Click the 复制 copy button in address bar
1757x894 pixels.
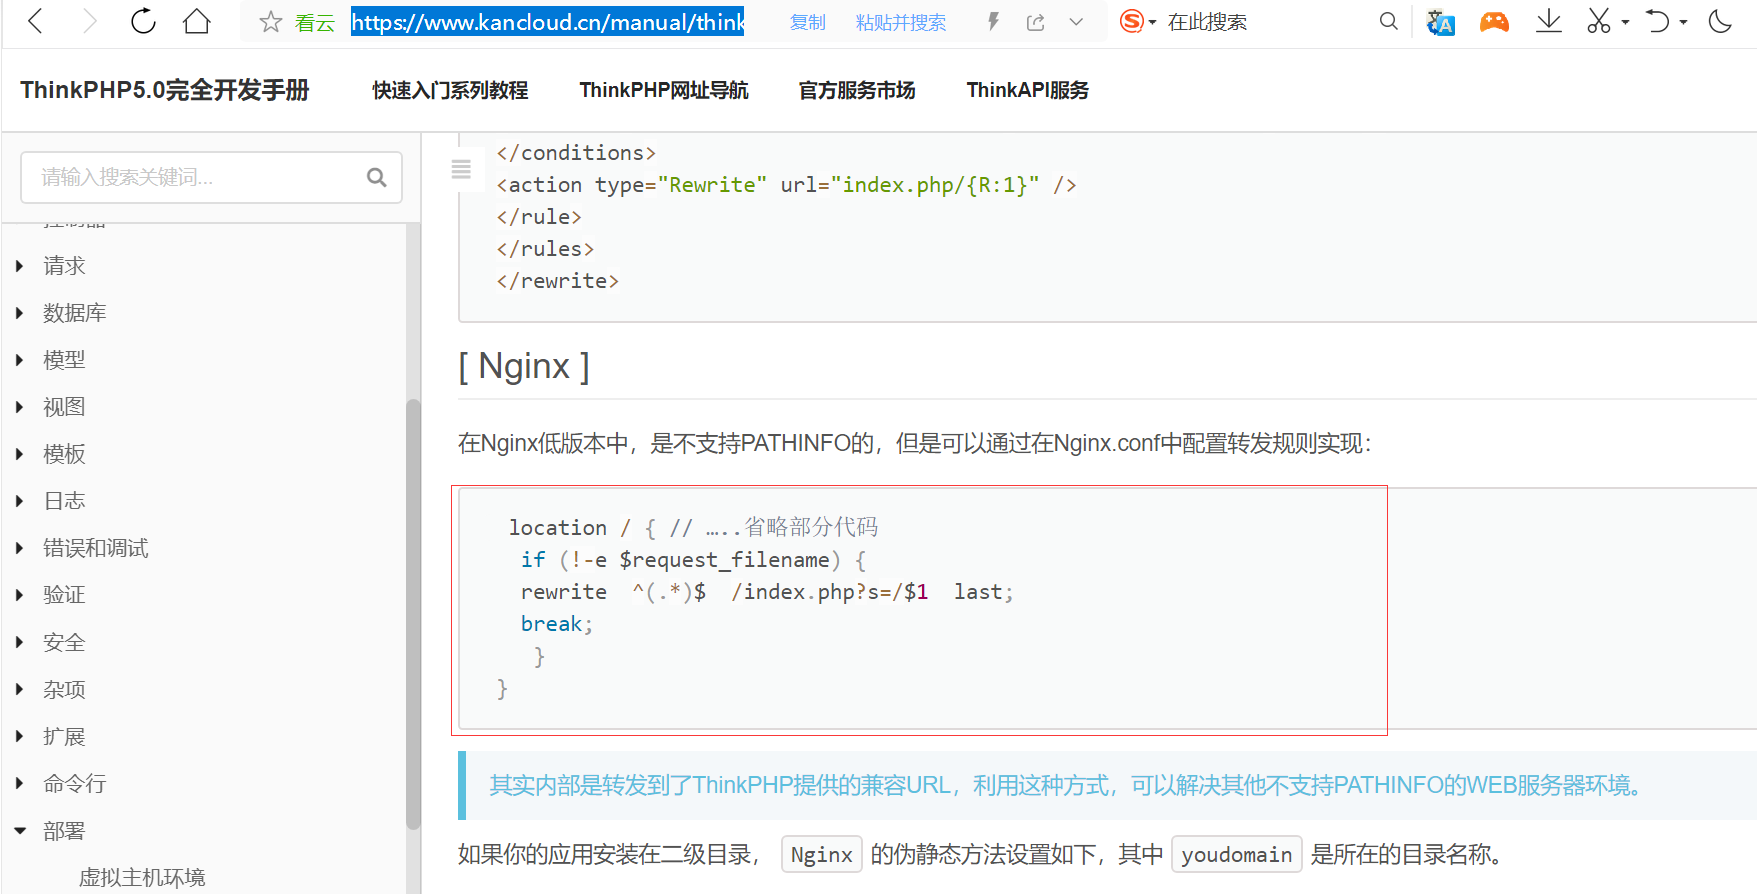coord(808,22)
